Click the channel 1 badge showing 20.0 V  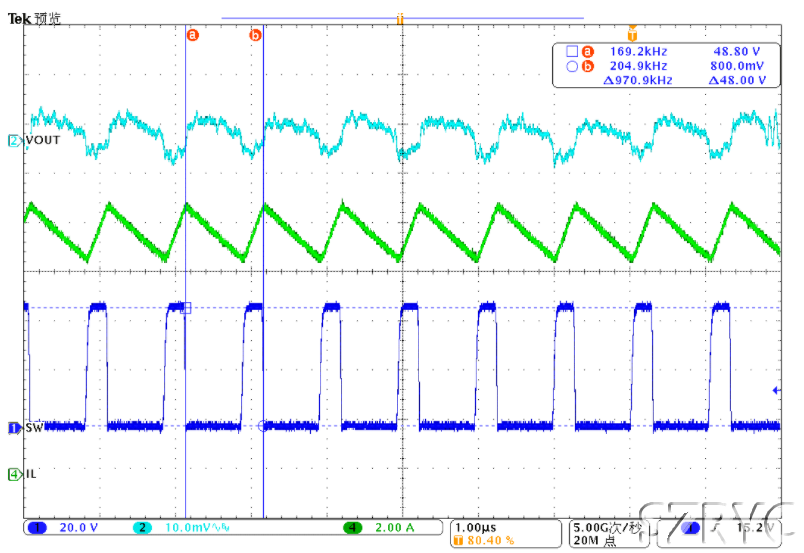40,527
